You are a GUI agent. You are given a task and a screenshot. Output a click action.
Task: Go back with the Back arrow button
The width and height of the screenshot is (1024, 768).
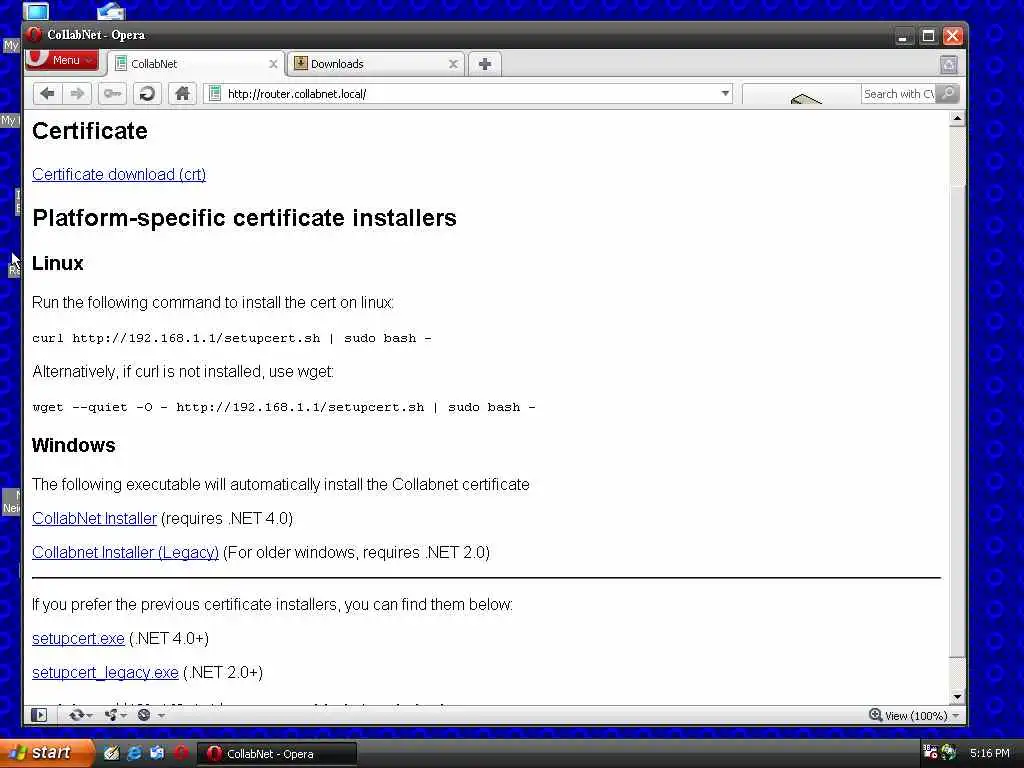point(48,94)
